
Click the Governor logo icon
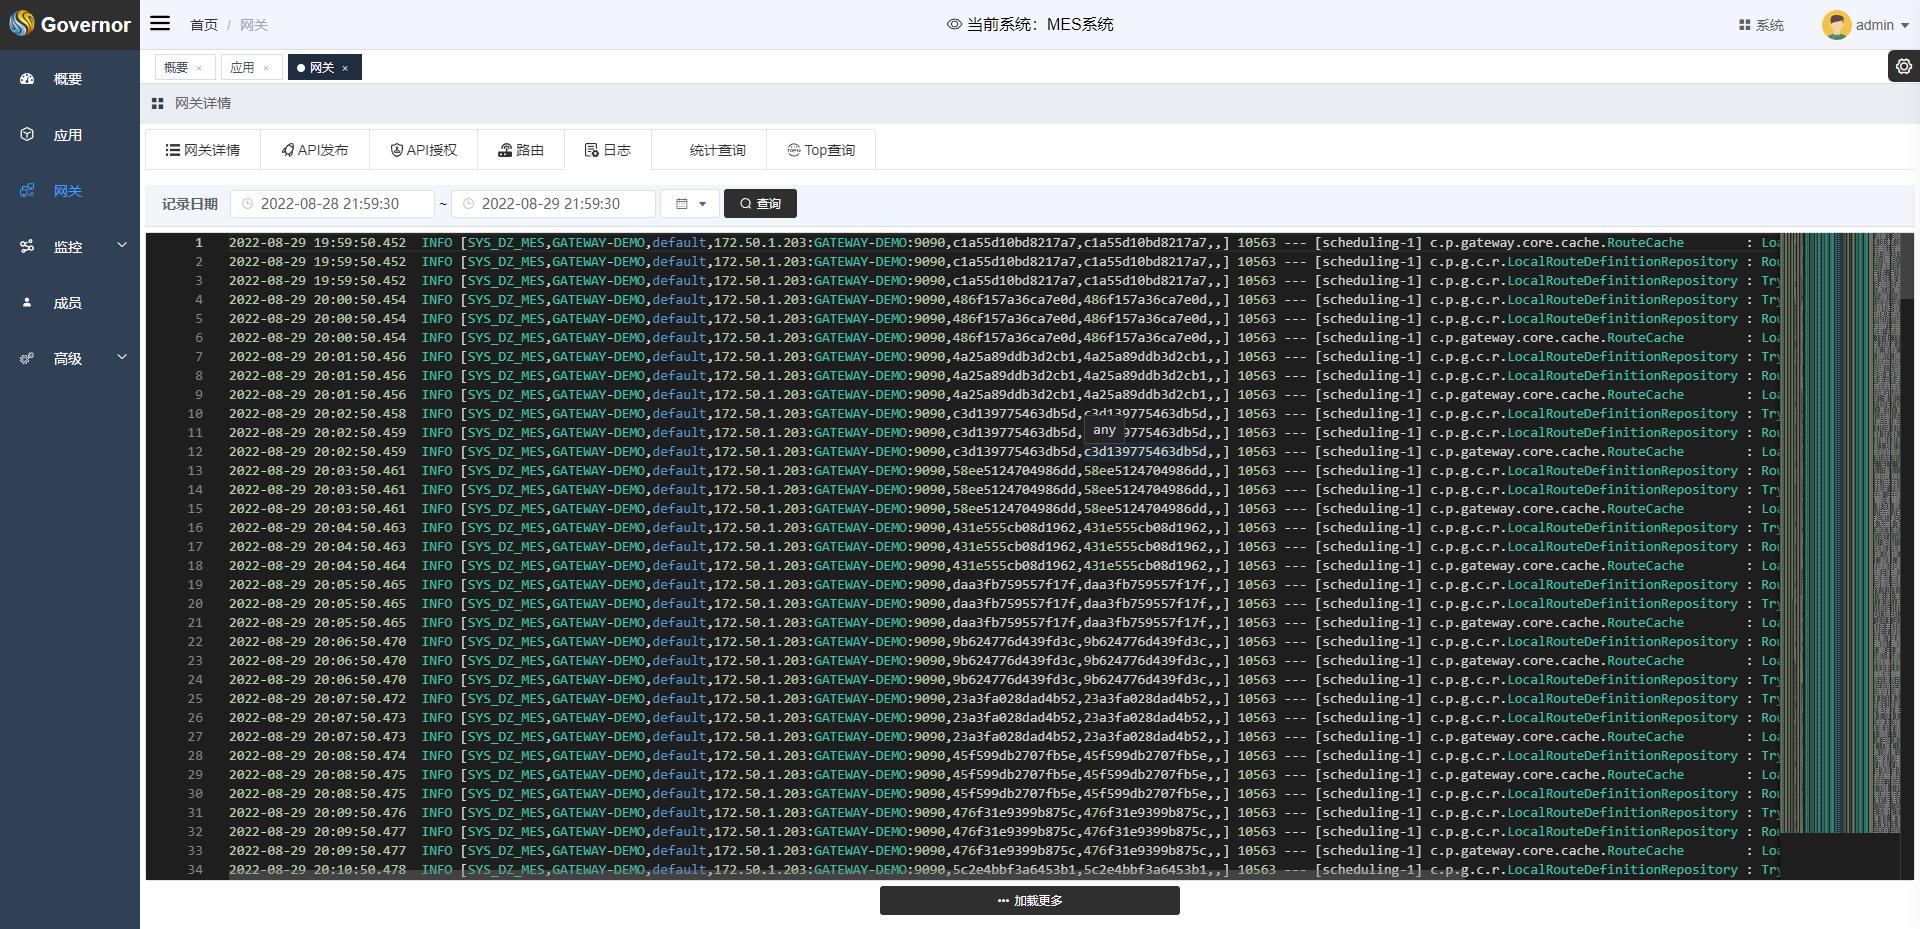tap(22, 24)
